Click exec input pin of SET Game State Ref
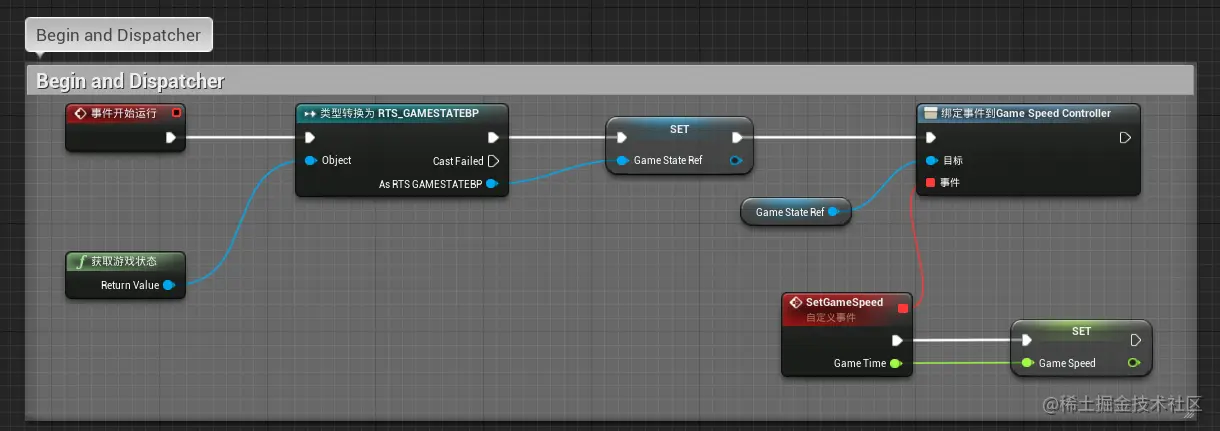This screenshot has width=1220, height=431. pyautogui.click(x=622, y=138)
